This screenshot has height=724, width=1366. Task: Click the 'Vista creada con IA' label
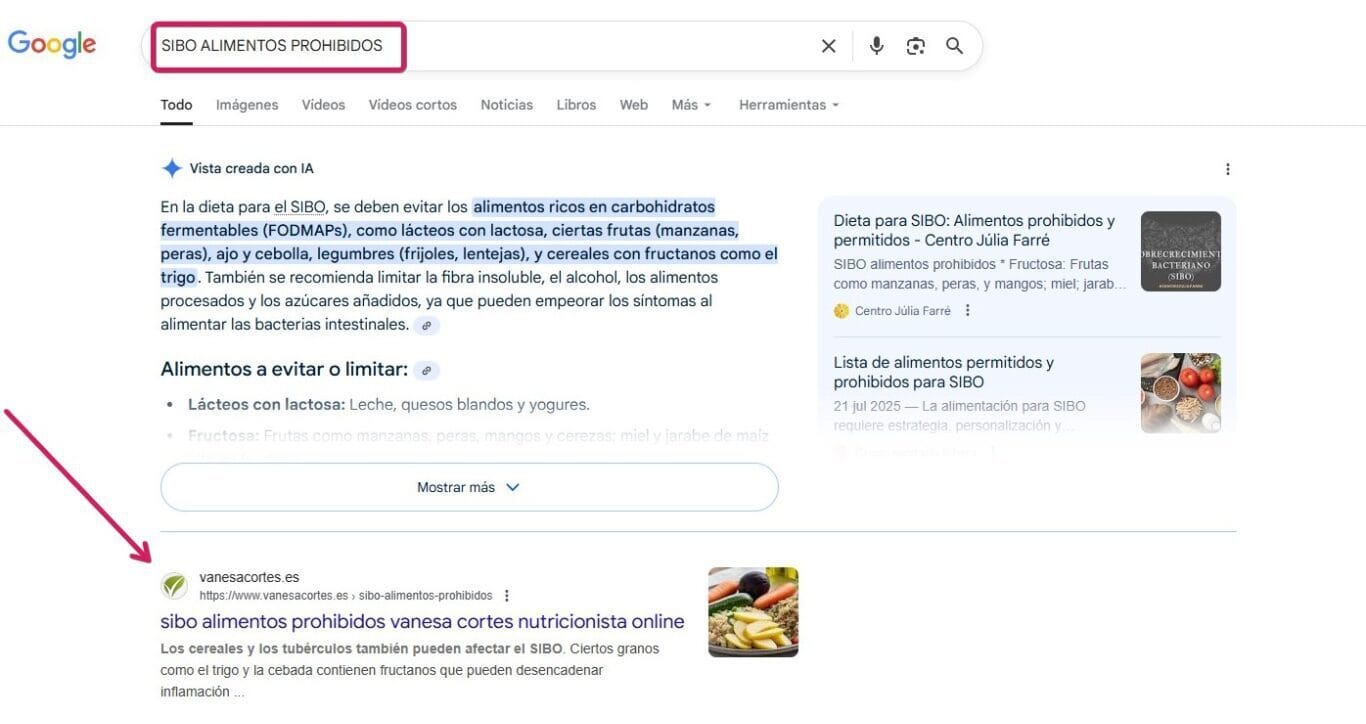[x=251, y=169]
